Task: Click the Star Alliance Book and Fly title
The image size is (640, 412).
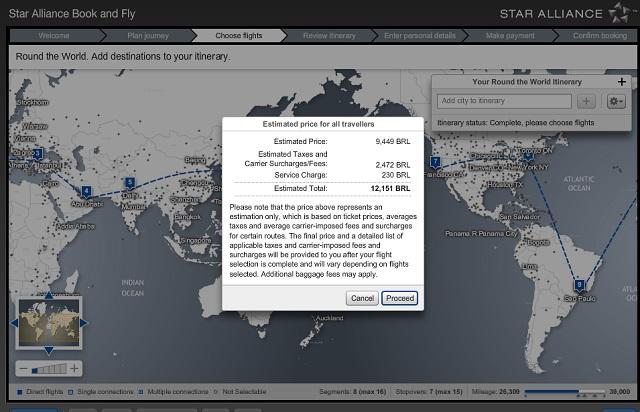Action: 72,13
